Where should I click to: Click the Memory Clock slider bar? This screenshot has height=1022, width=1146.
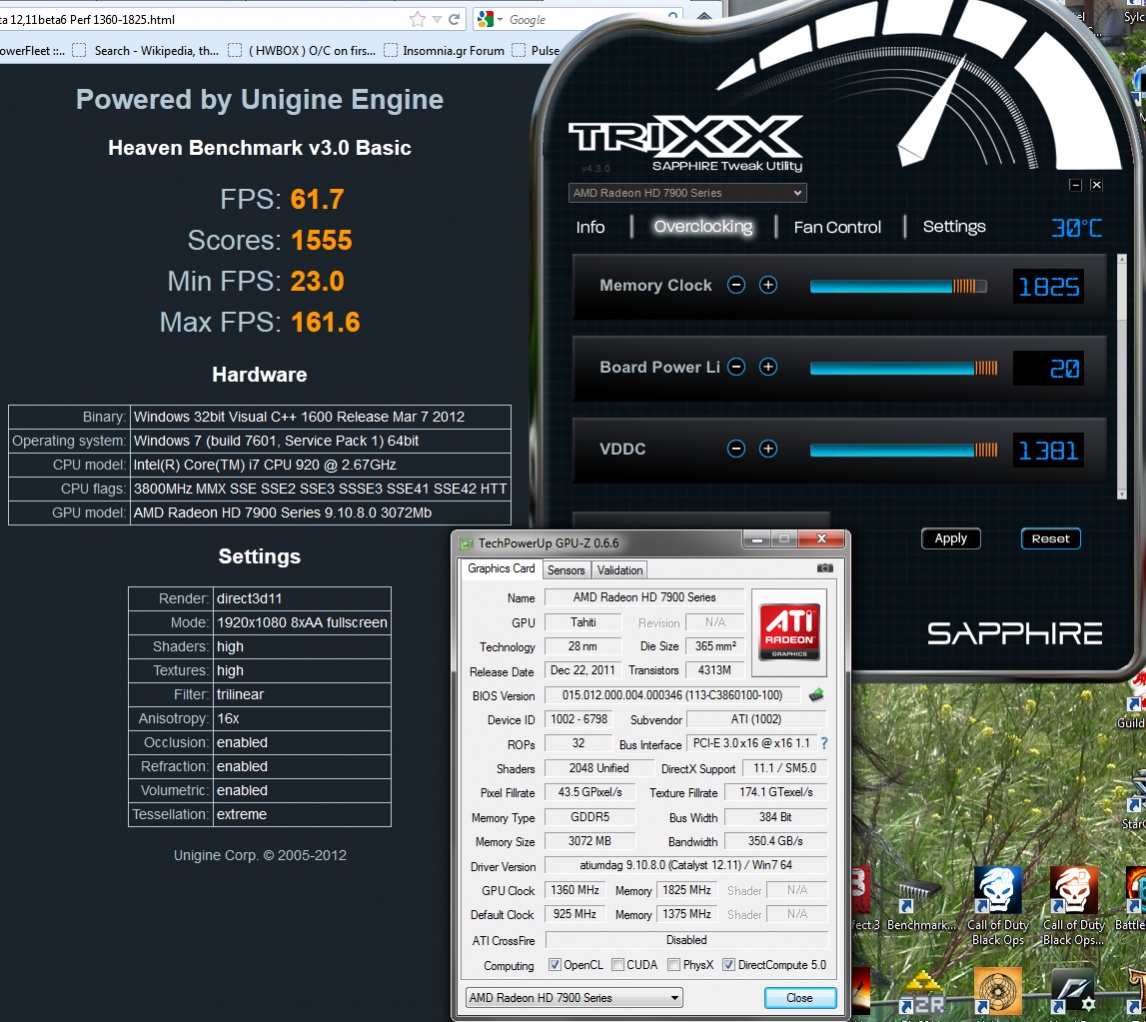(898, 287)
